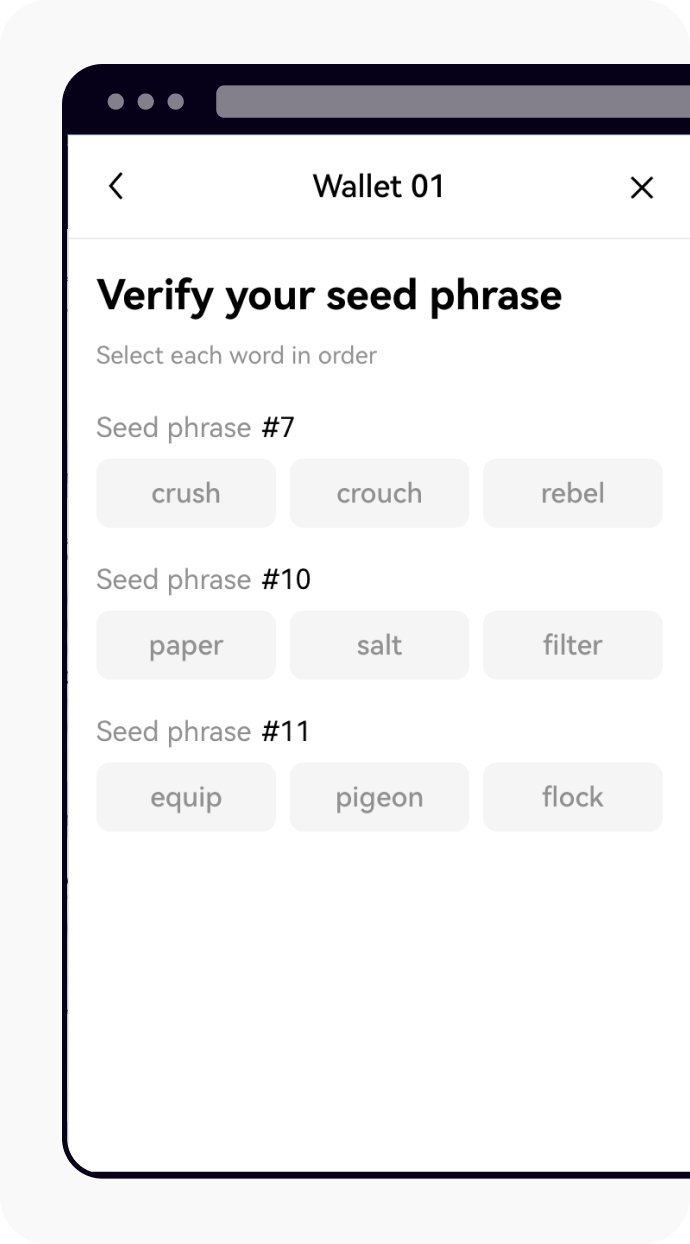Click the leftmost browser window dot
Screen dimensions: 690x1244
coord(116,101)
